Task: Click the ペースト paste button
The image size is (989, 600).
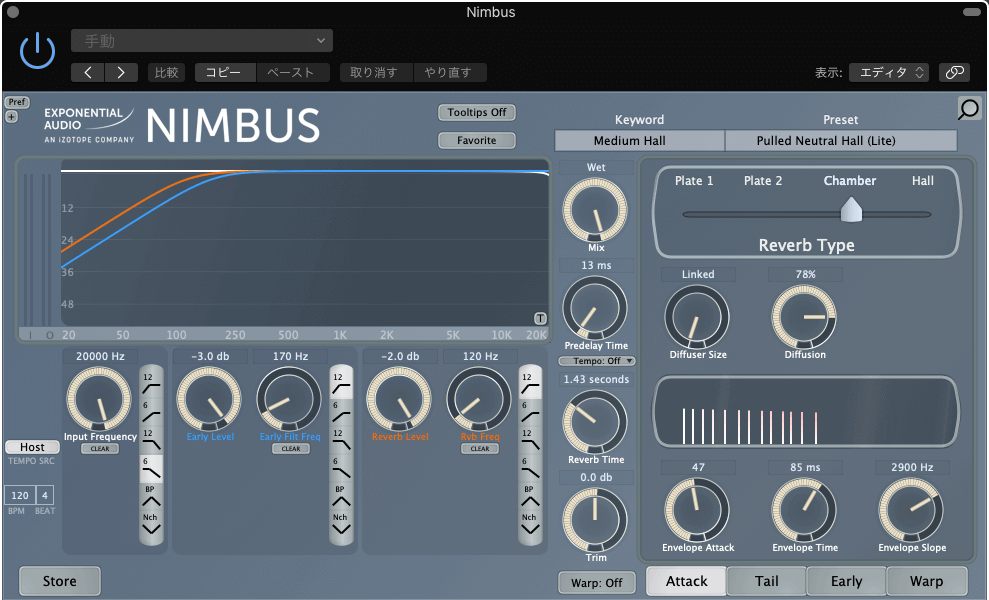Action: [x=291, y=73]
